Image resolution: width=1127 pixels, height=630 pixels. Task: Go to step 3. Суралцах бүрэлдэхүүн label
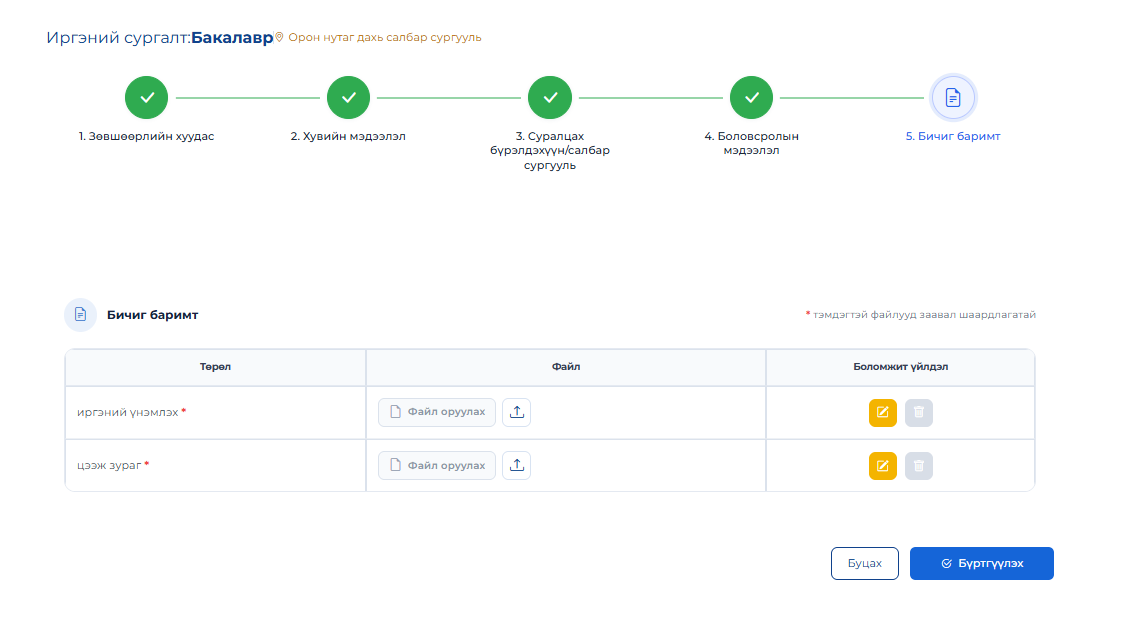point(550,150)
